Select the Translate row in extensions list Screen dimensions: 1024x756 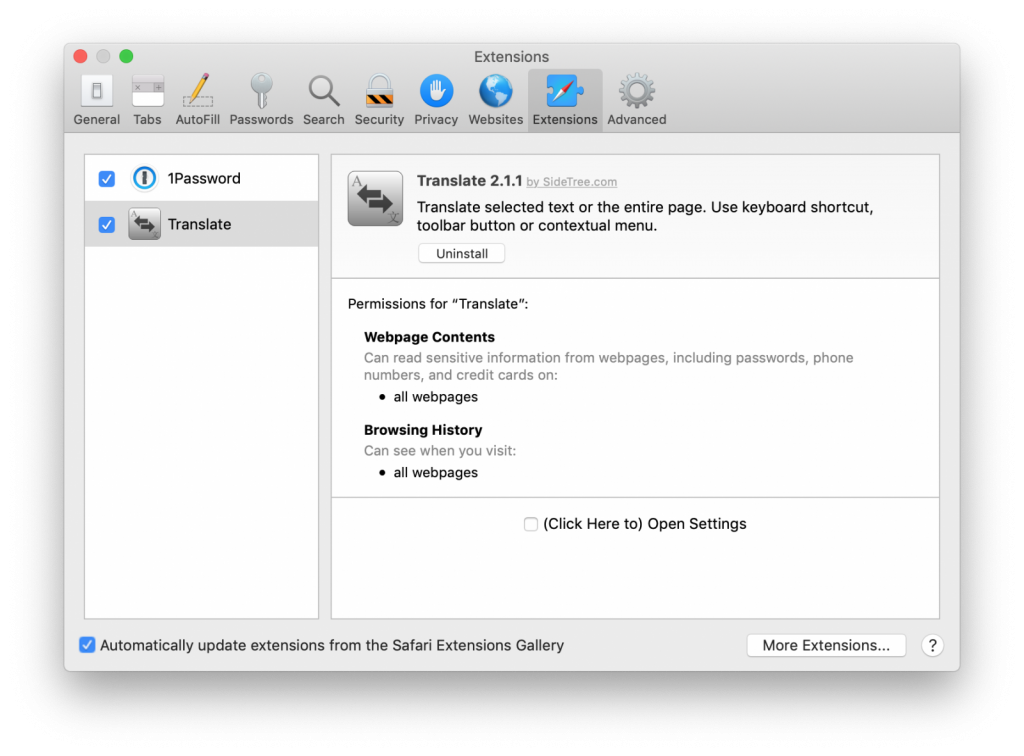click(201, 224)
